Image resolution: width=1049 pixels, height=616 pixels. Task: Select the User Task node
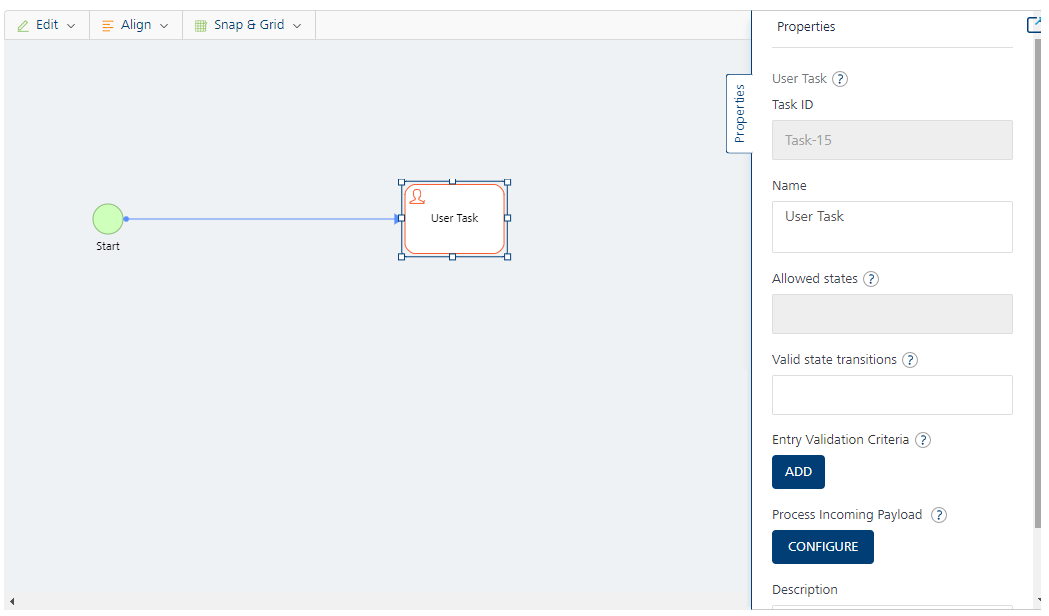pyautogui.click(x=454, y=219)
